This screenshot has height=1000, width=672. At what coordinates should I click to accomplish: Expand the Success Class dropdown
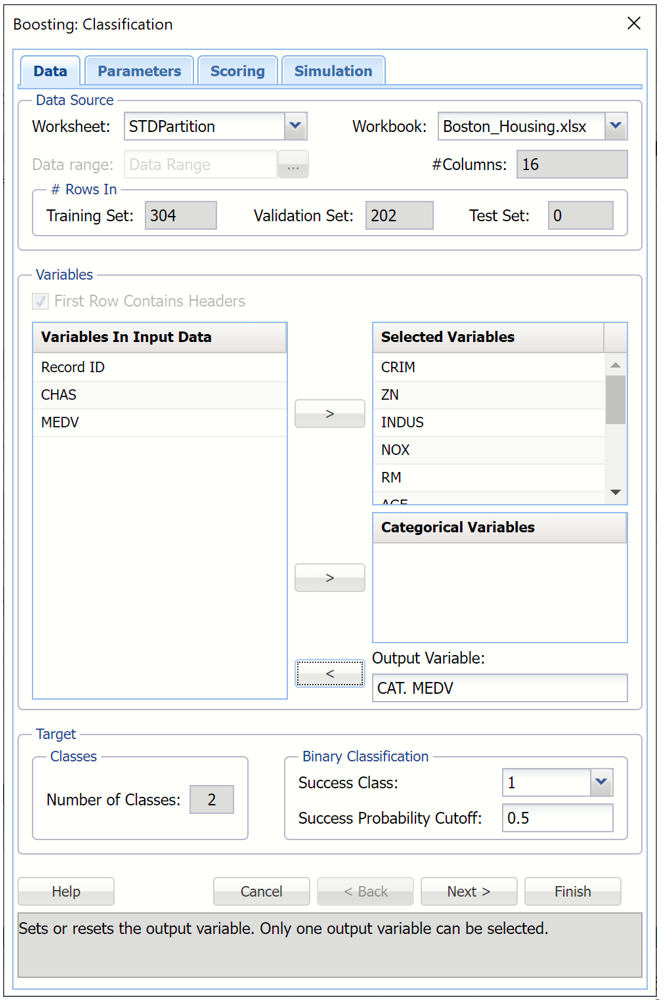tap(601, 782)
